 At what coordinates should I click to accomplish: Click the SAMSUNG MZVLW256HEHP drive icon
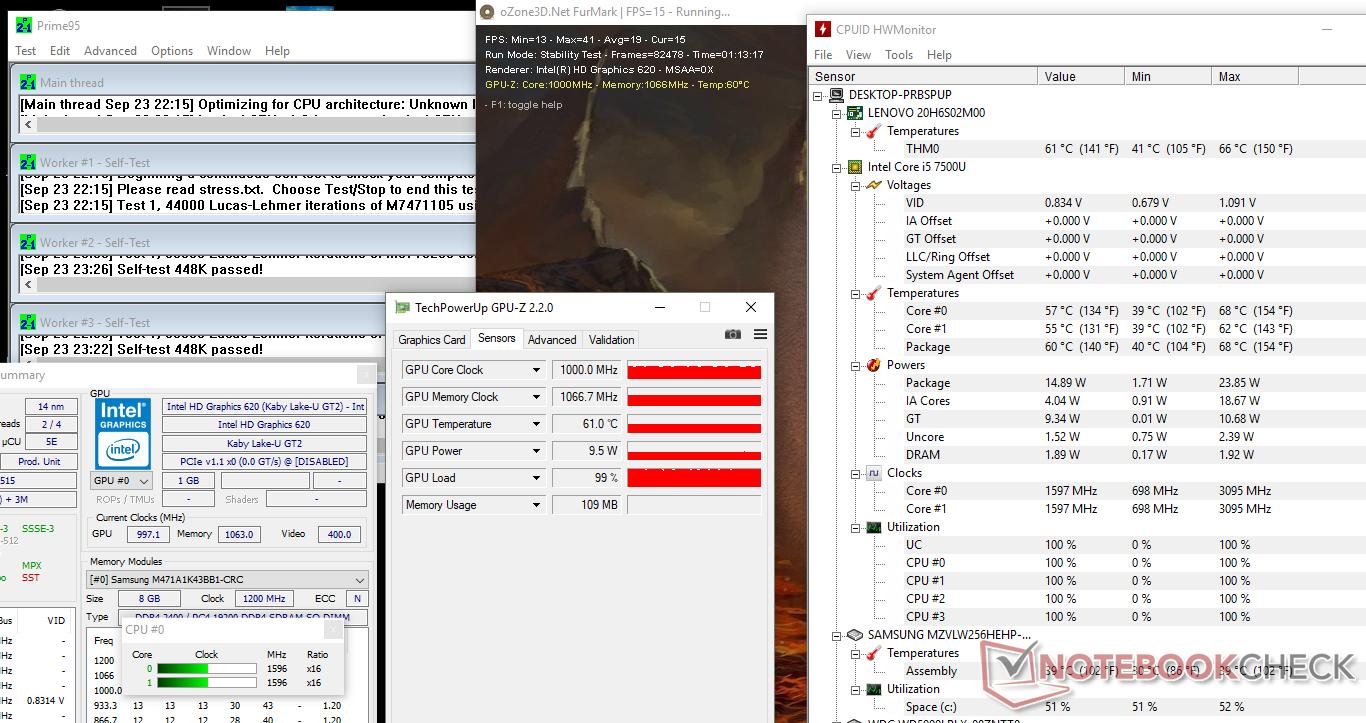coord(855,635)
